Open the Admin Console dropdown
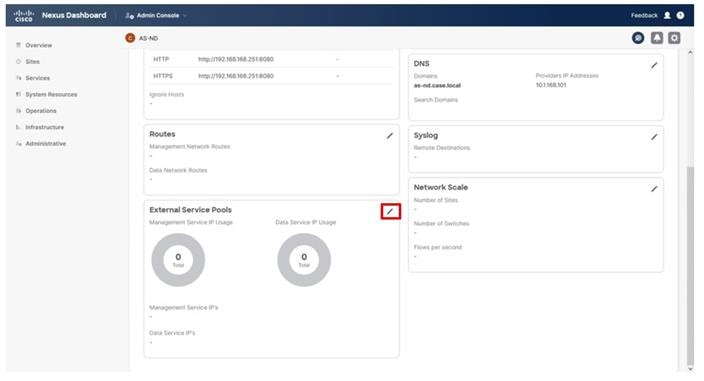Screen dimensions: 704x381 156,15
